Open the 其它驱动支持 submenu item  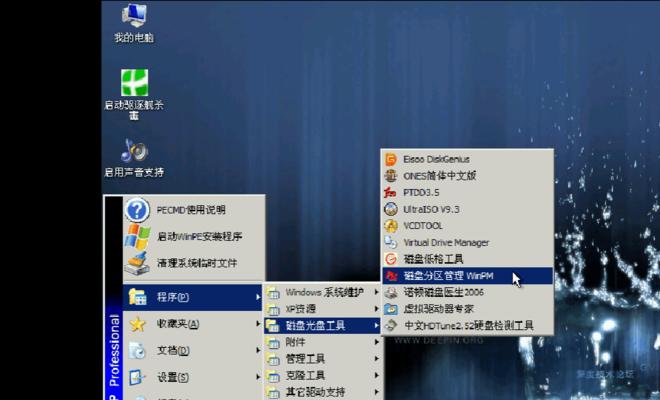coord(322,392)
